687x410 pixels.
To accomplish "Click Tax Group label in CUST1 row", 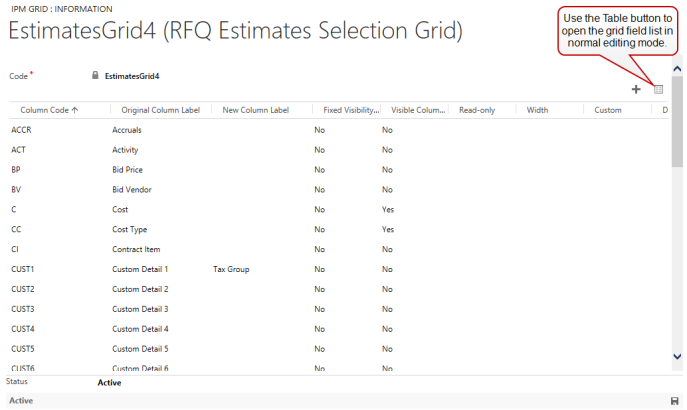I will coord(231,269).
